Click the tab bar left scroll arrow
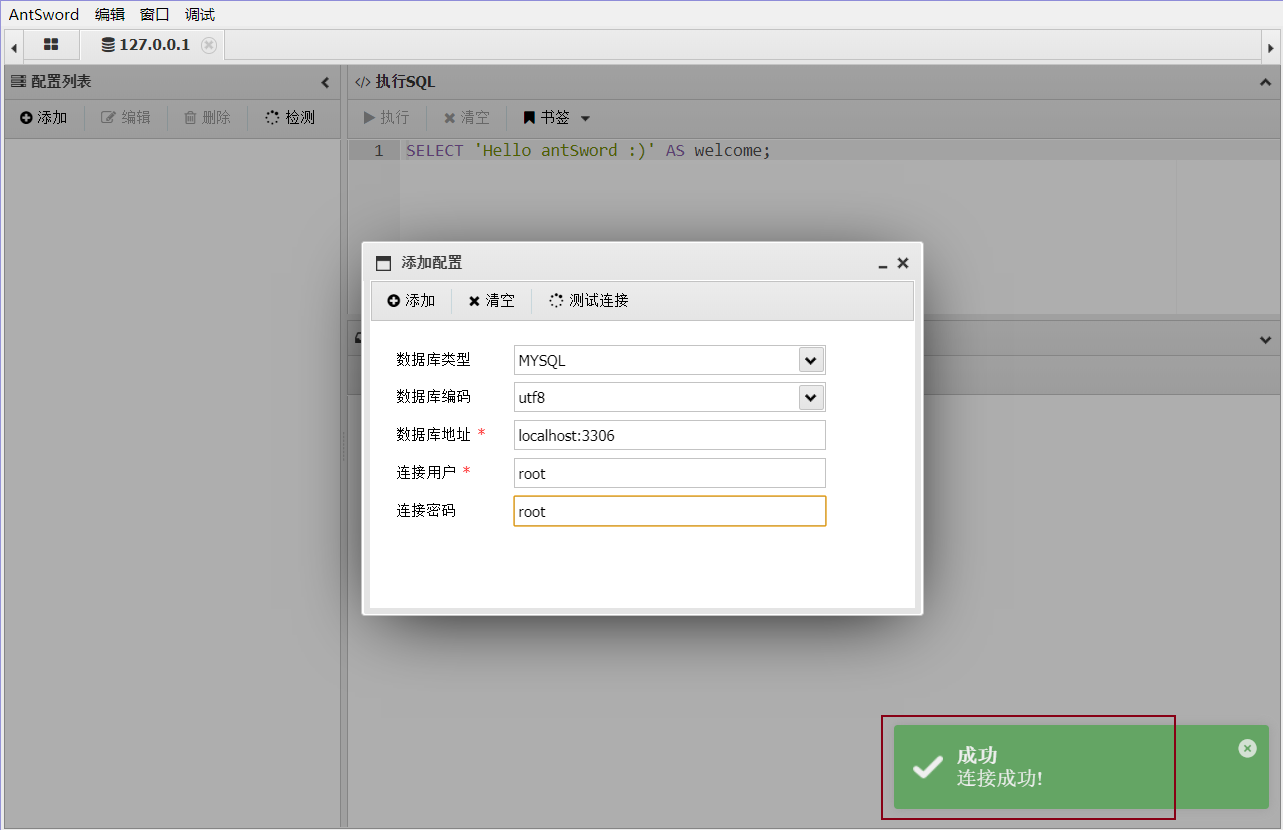The image size is (1283, 830). coord(14,46)
